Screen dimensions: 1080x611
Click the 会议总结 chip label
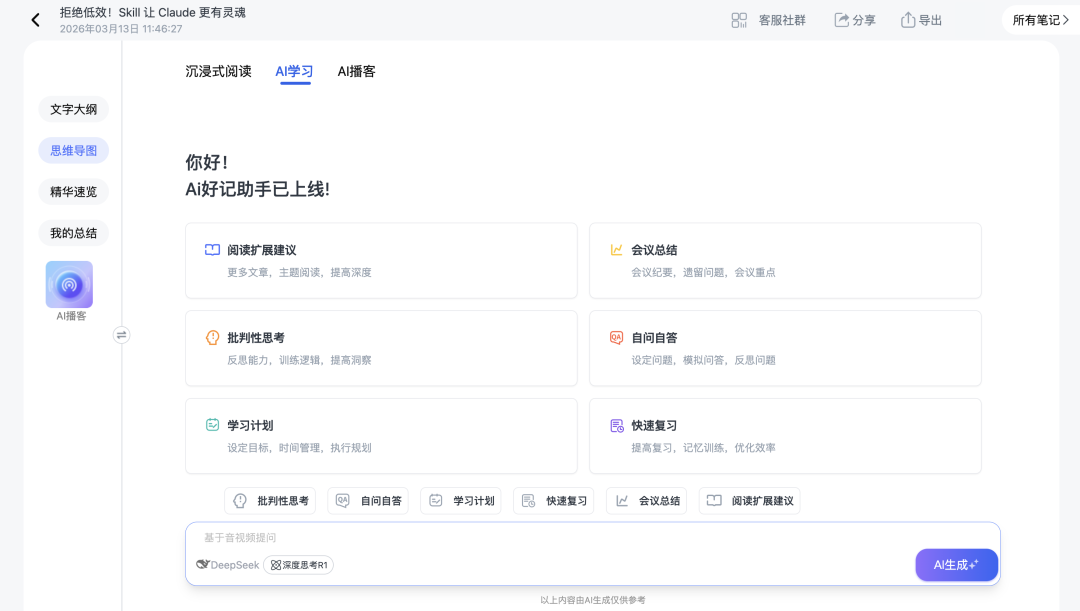coord(660,501)
